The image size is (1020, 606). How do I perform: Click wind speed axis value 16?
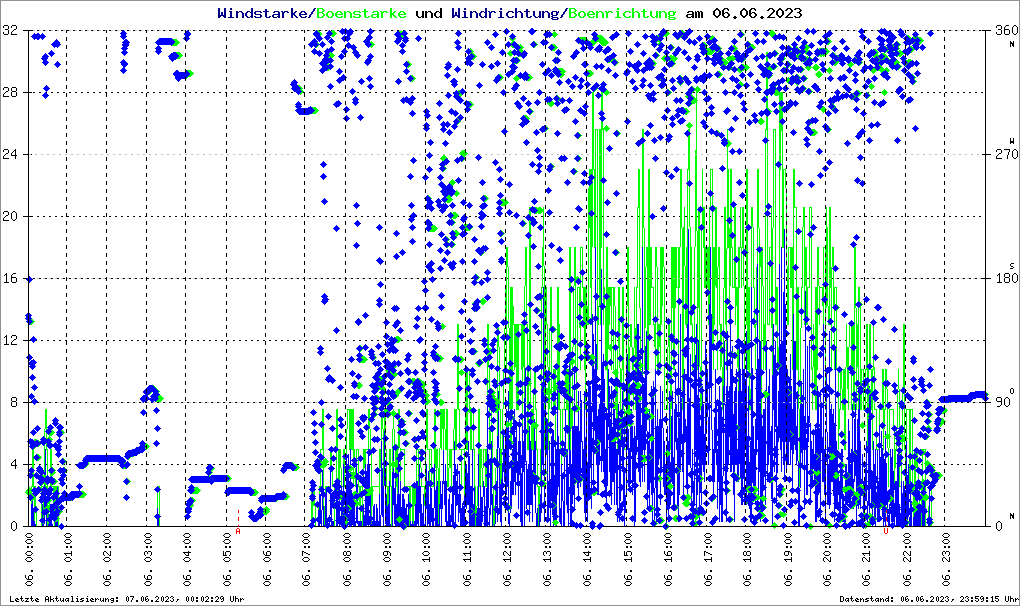[x=10, y=278]
